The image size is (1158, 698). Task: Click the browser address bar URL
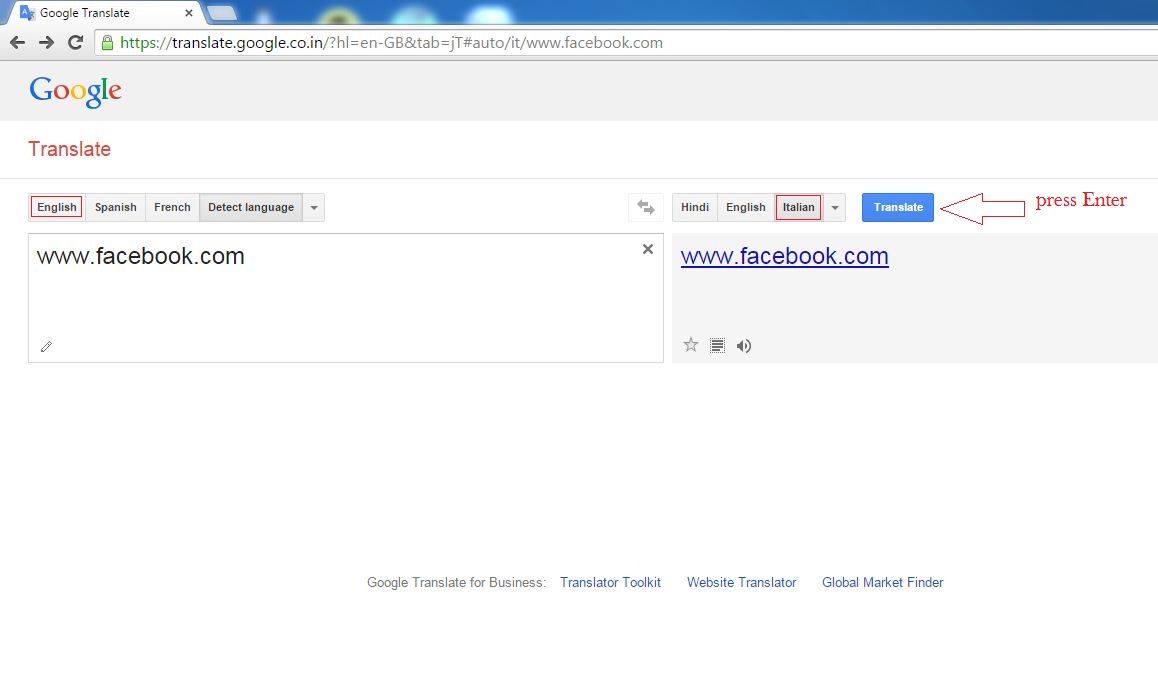(x=391, y=43)
